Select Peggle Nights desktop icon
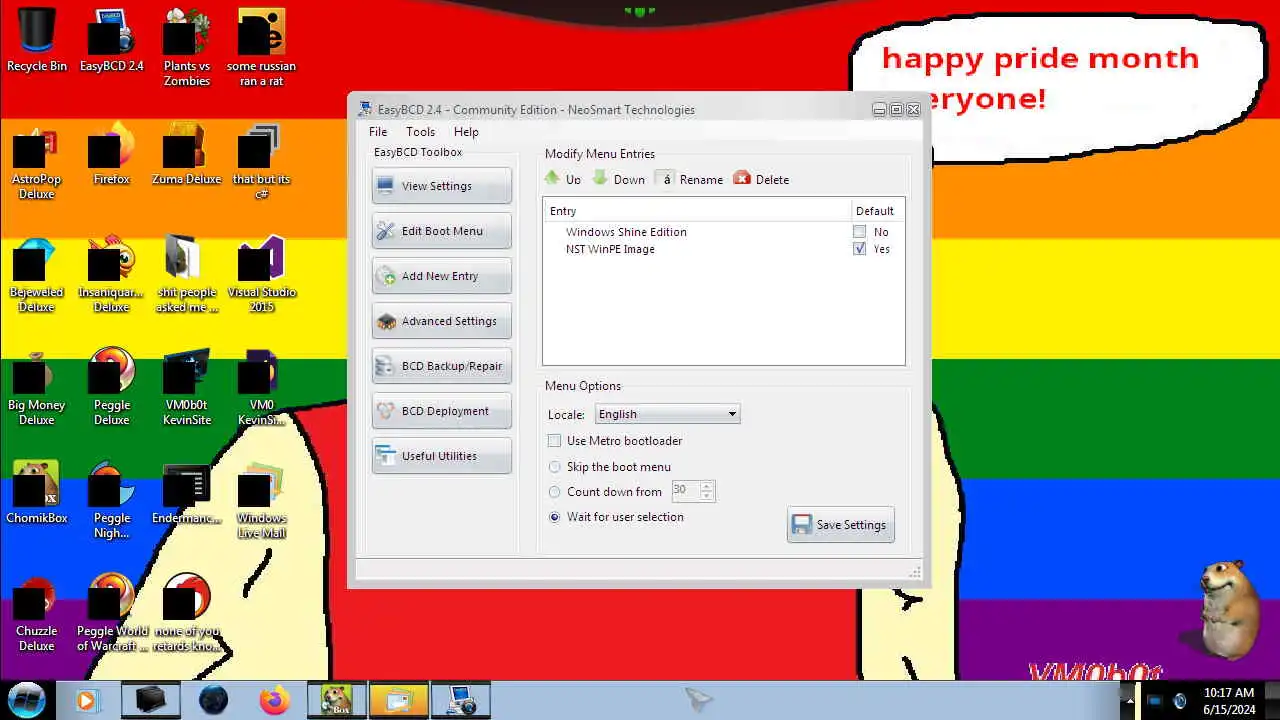 (112, 499)
